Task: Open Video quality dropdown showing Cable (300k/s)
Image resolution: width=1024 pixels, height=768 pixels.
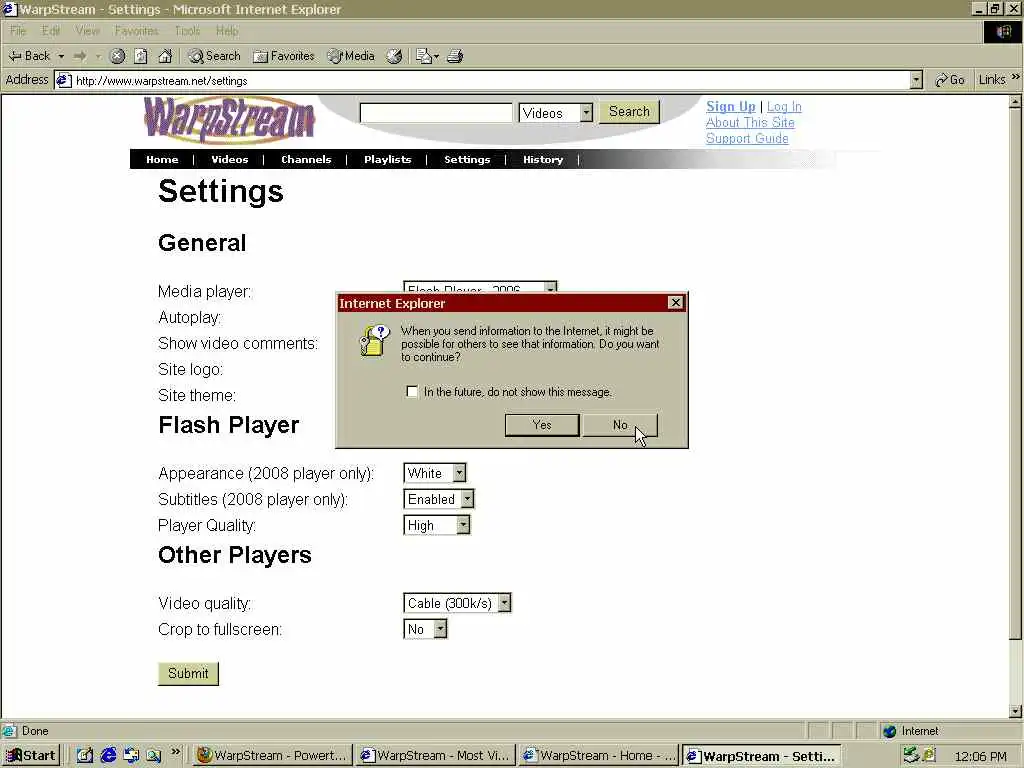Action: [x=457, y=603]
